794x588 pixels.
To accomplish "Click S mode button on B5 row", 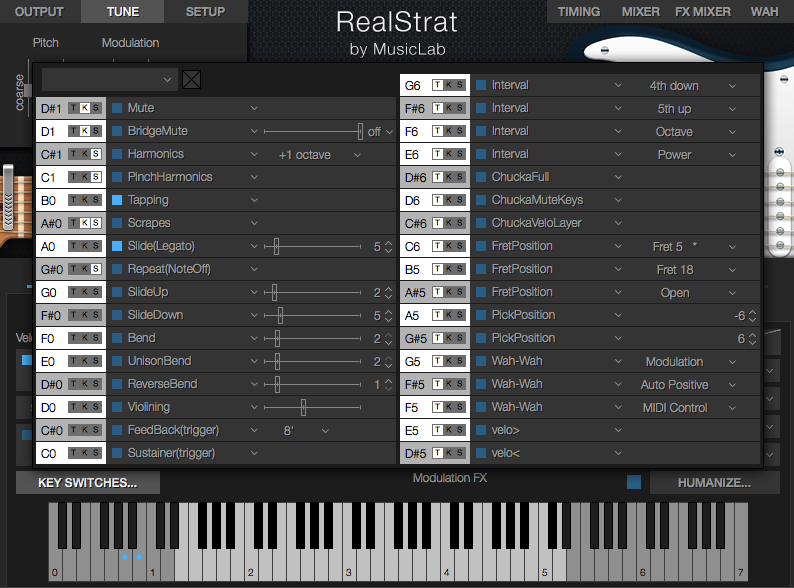I will [460, 269].
